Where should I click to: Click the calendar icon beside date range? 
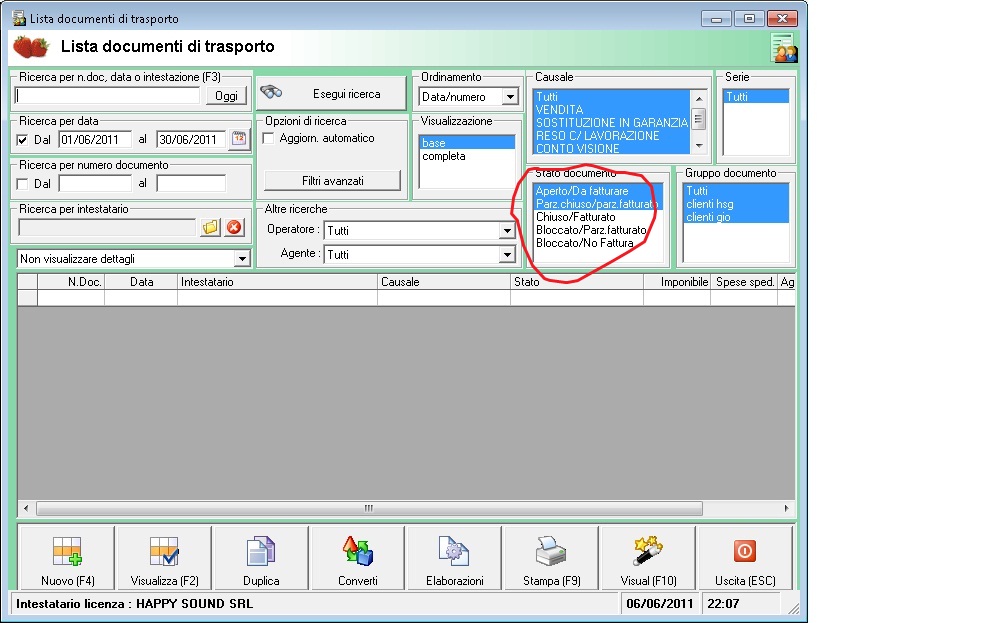[x=239, y=138]
